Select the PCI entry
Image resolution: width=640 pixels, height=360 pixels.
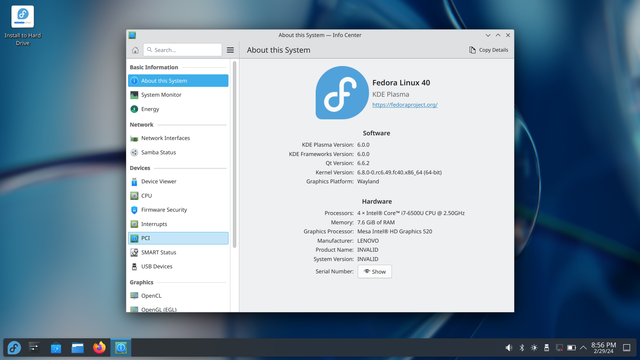coord(178,238)
